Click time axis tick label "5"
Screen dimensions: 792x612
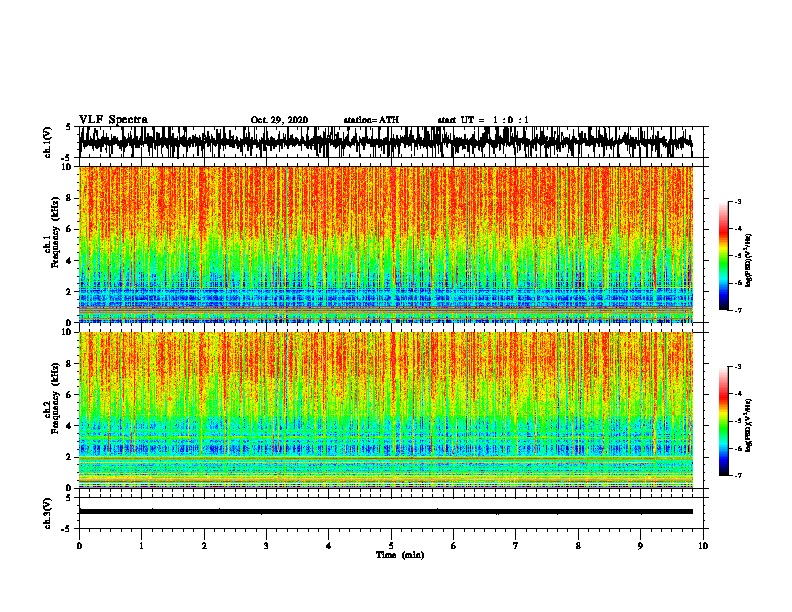point(391,546)
